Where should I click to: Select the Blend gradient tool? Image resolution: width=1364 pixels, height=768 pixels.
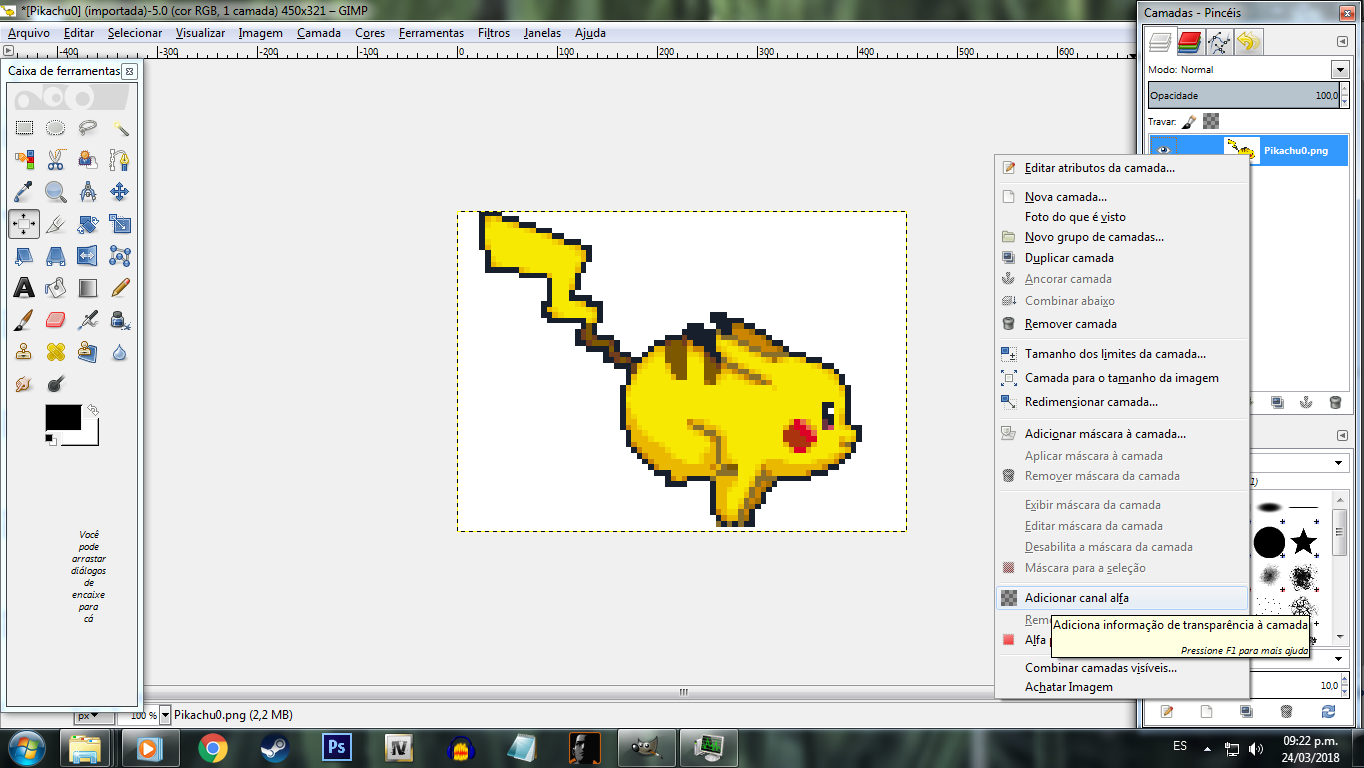(88, 288)
